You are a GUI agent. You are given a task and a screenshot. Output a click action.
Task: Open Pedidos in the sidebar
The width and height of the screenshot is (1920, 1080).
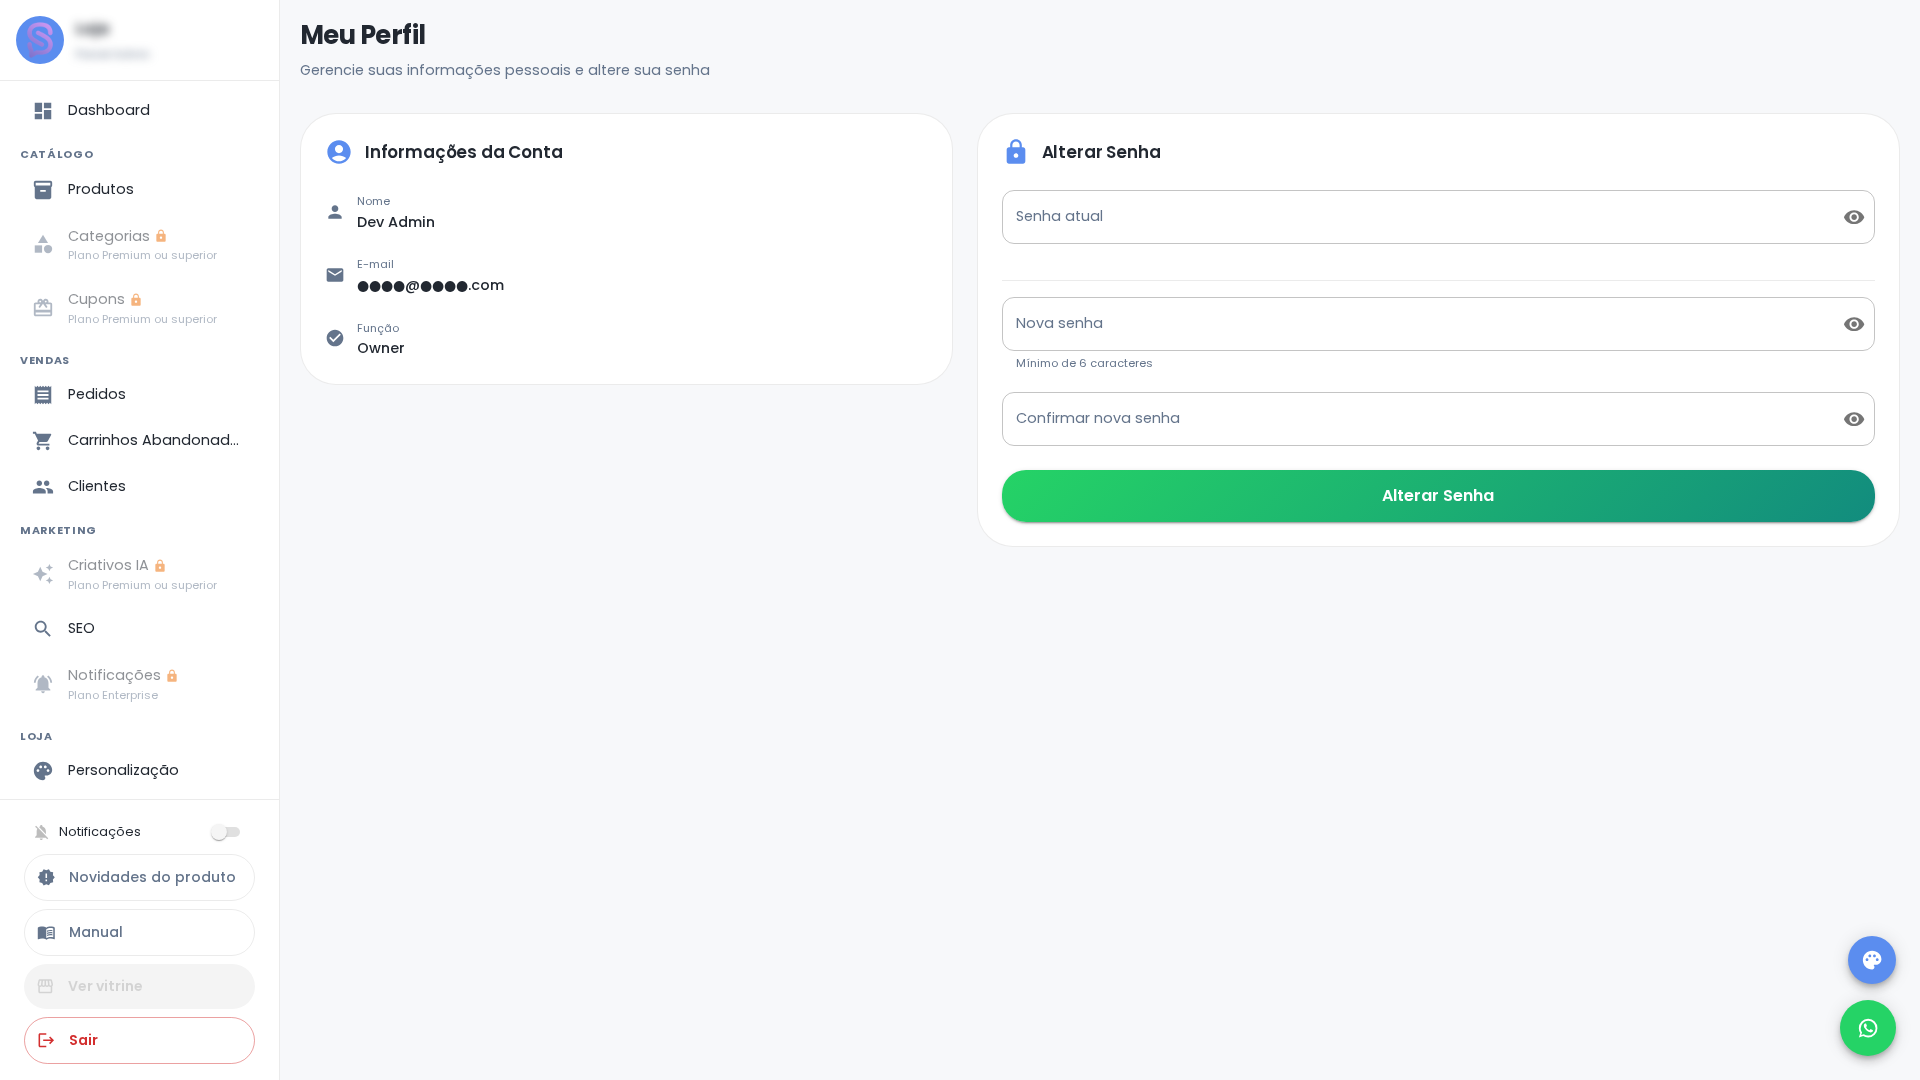pos(139,395)
